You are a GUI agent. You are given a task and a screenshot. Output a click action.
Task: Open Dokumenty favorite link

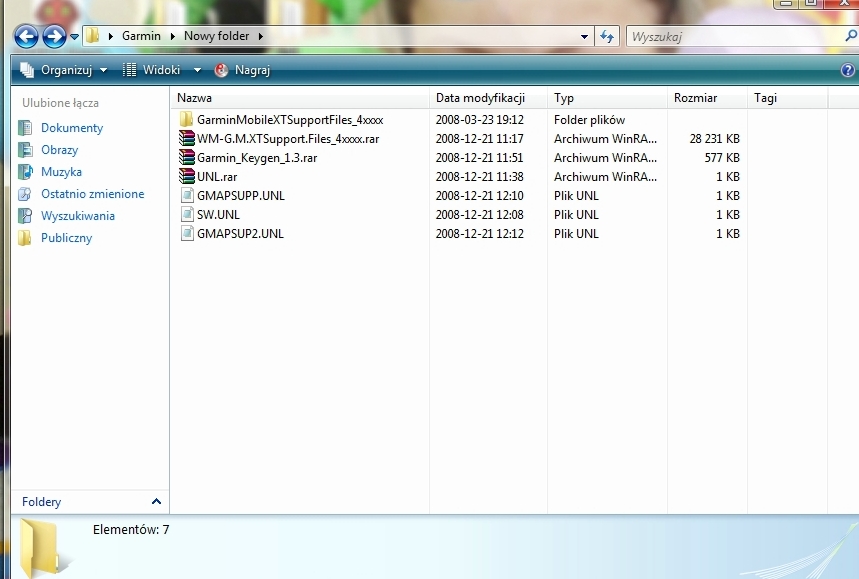coord(72,128)
